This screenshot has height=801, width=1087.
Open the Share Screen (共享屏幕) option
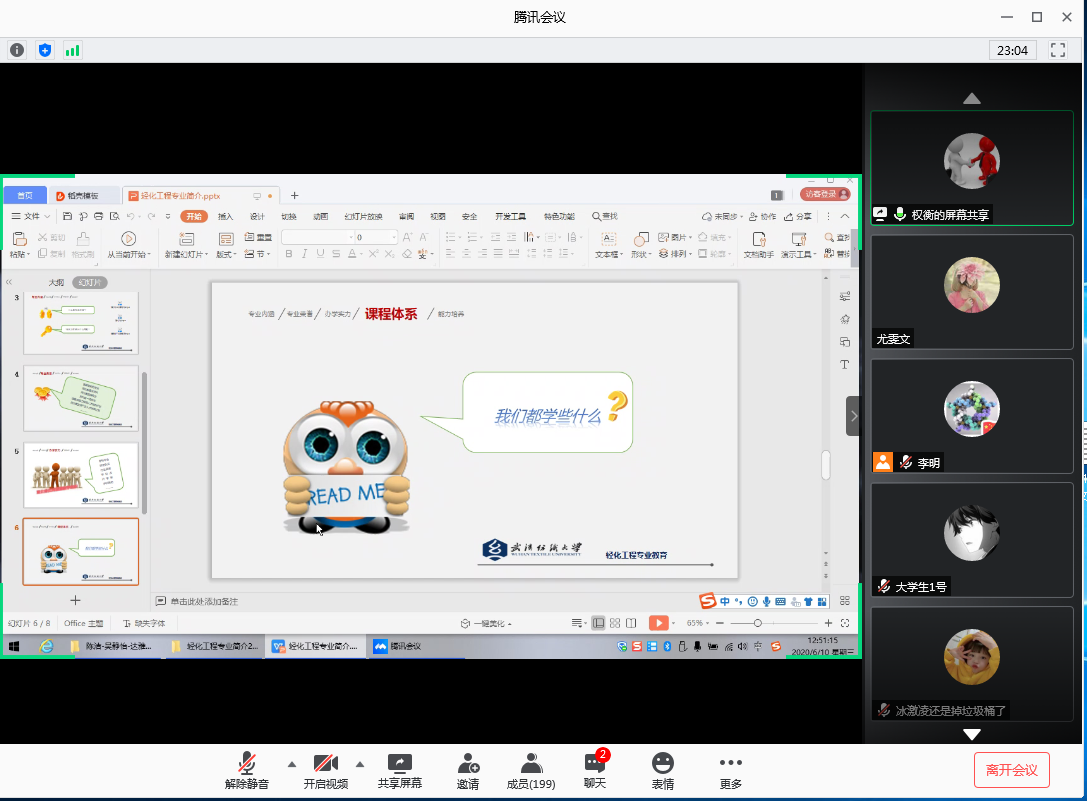(399, 771)
